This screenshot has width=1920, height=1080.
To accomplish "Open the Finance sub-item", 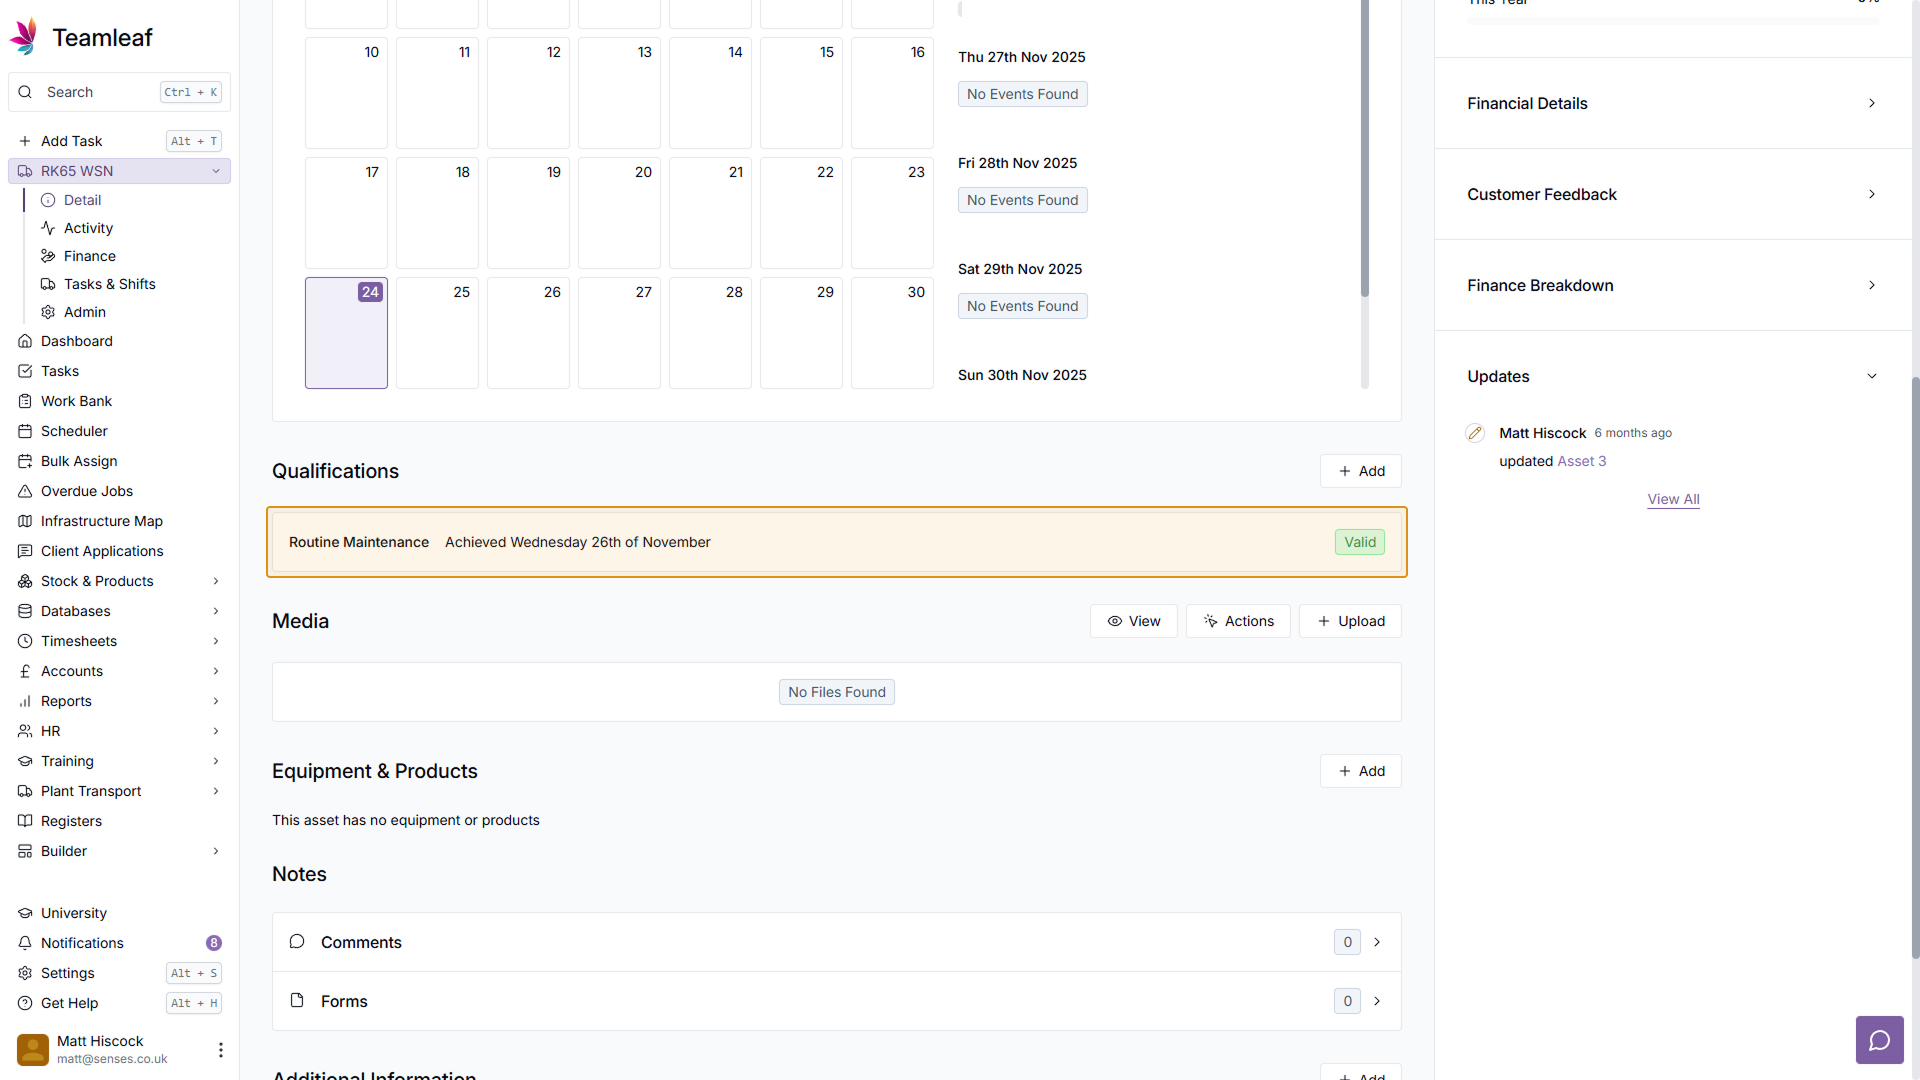I will click(89, 256).
